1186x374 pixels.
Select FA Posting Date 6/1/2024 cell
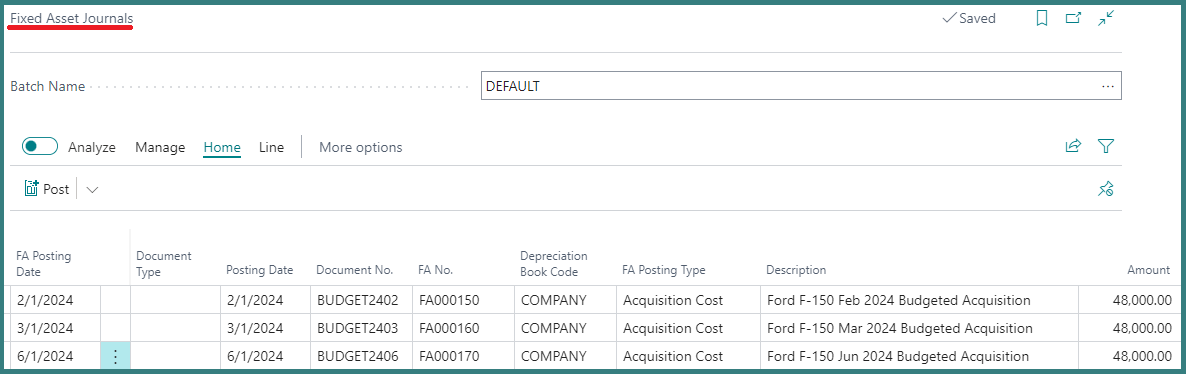point(55,356)
